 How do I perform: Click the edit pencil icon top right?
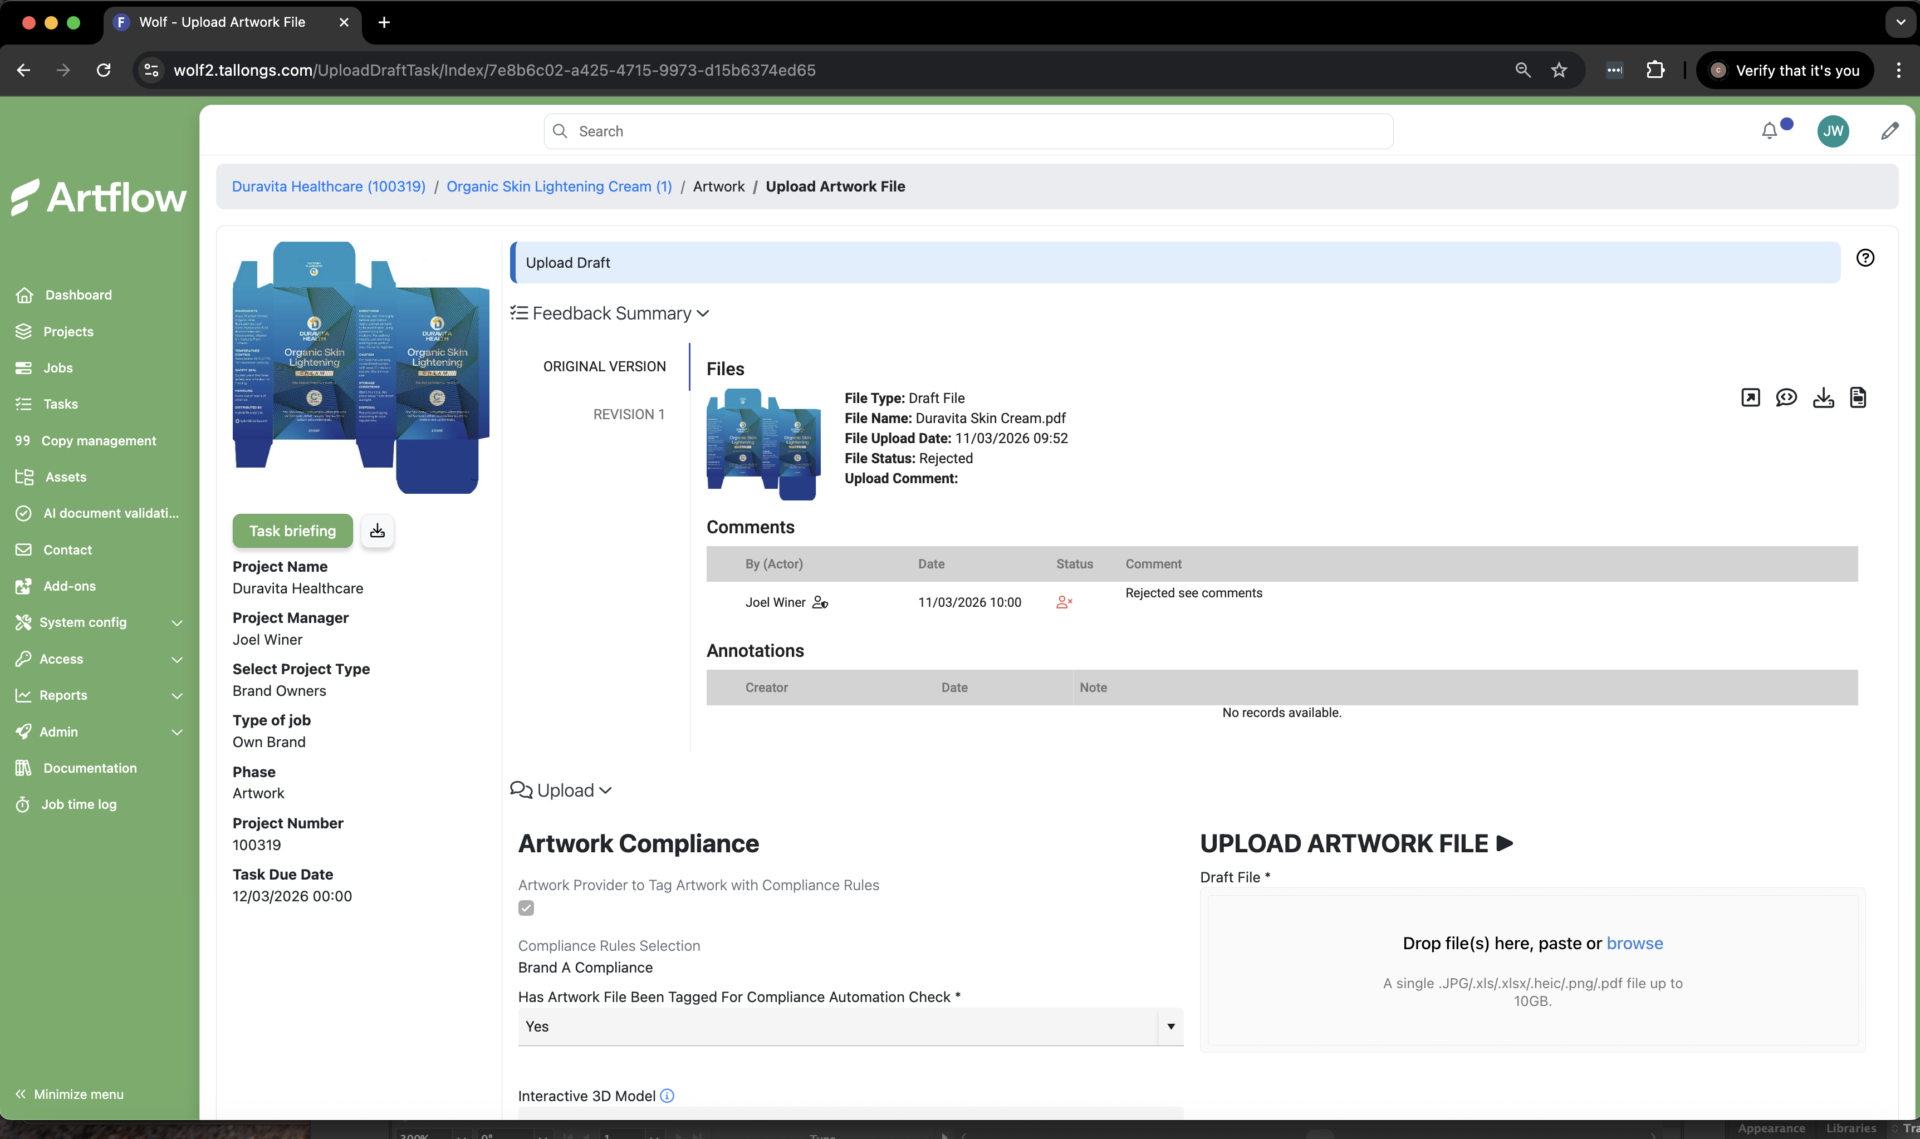(1889, 131)
